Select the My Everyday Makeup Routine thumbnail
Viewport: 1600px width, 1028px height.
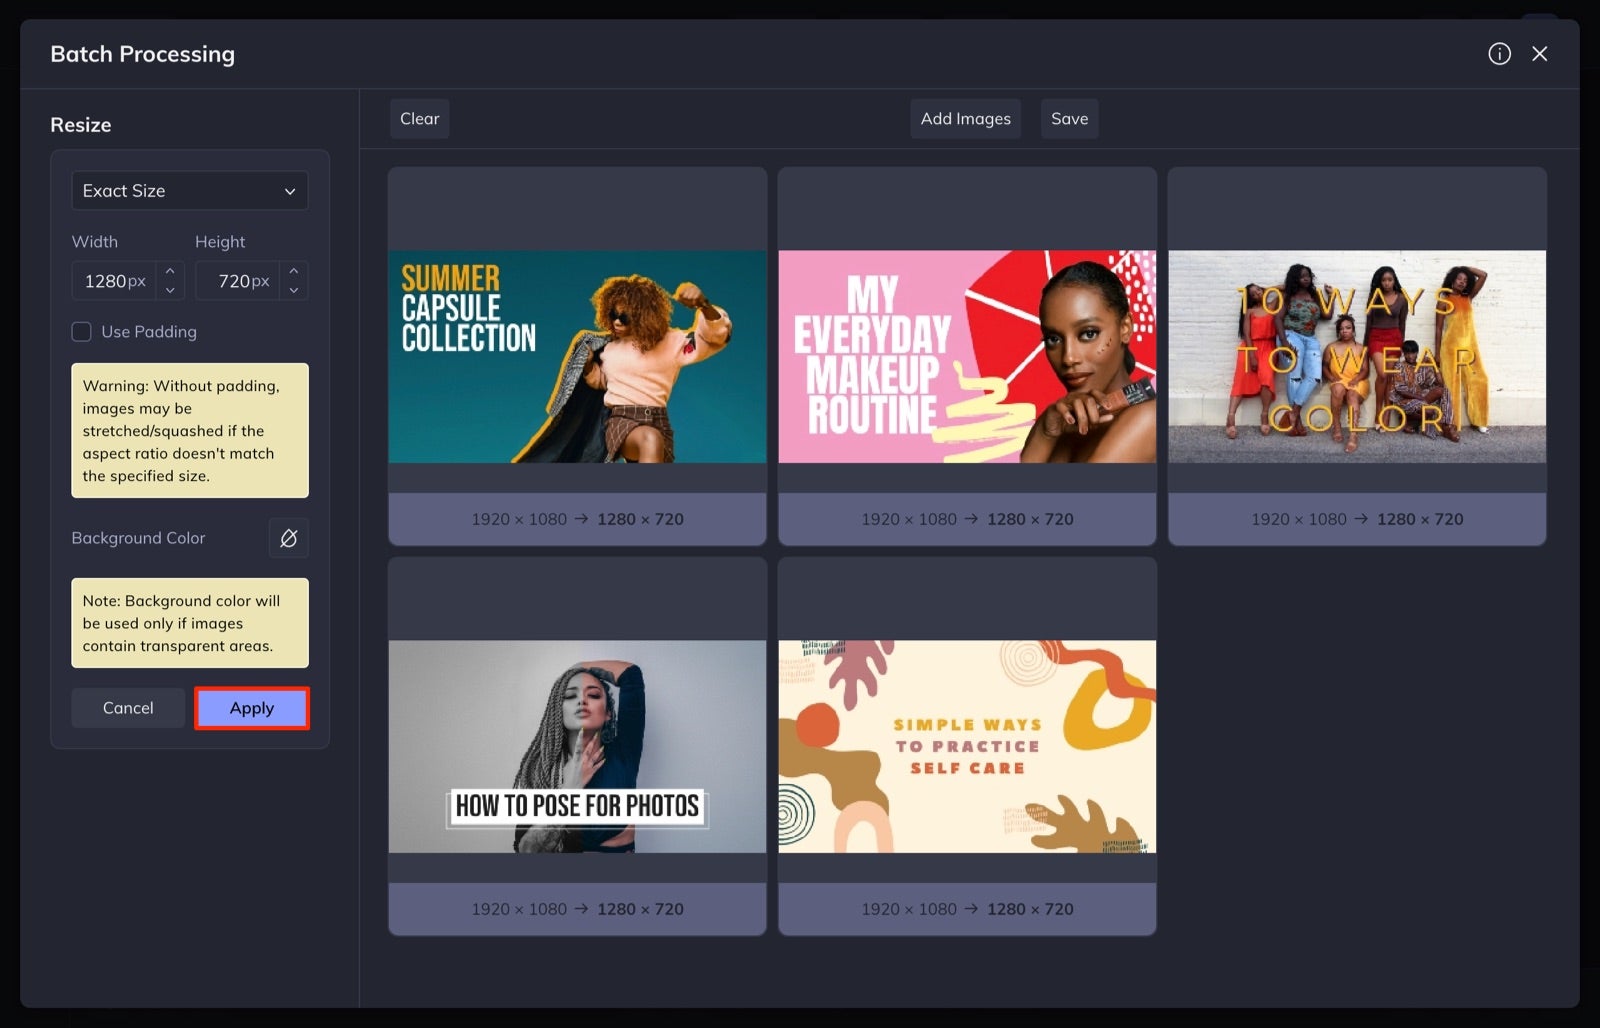(967, 357)
